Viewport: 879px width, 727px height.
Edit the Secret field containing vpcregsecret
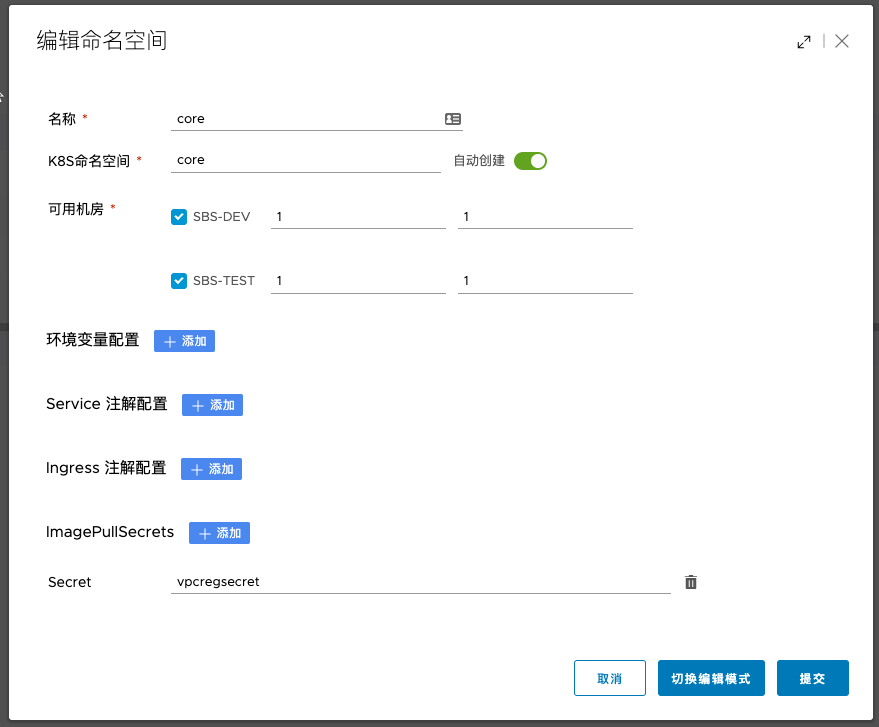tap(420, 582)
